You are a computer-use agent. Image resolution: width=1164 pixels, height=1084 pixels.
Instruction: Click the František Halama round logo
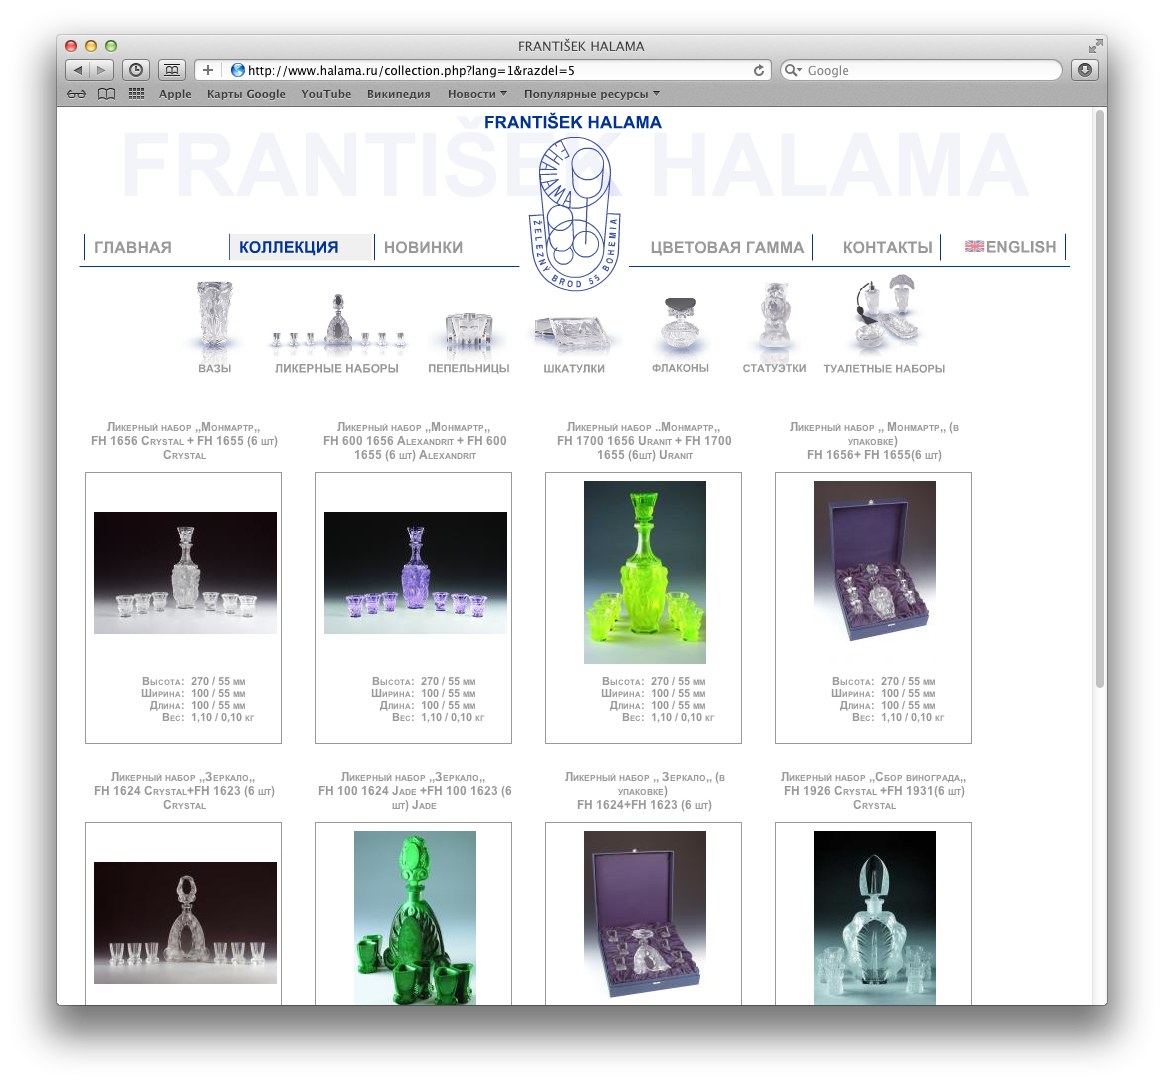coord(574,213)
